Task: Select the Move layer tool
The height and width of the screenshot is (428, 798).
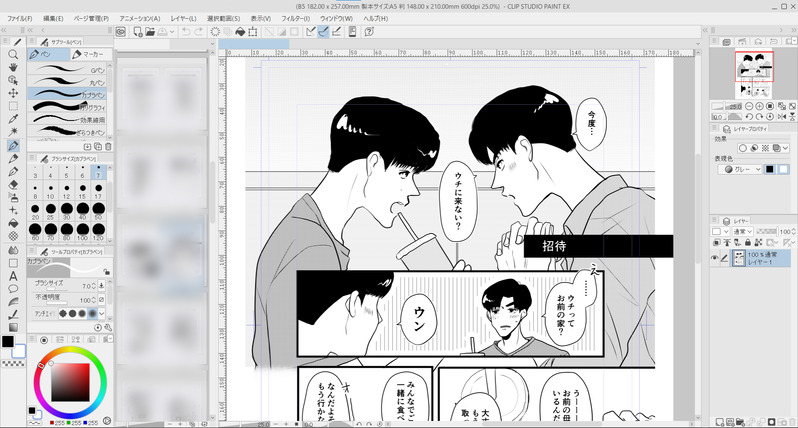Action: (13, 93)
